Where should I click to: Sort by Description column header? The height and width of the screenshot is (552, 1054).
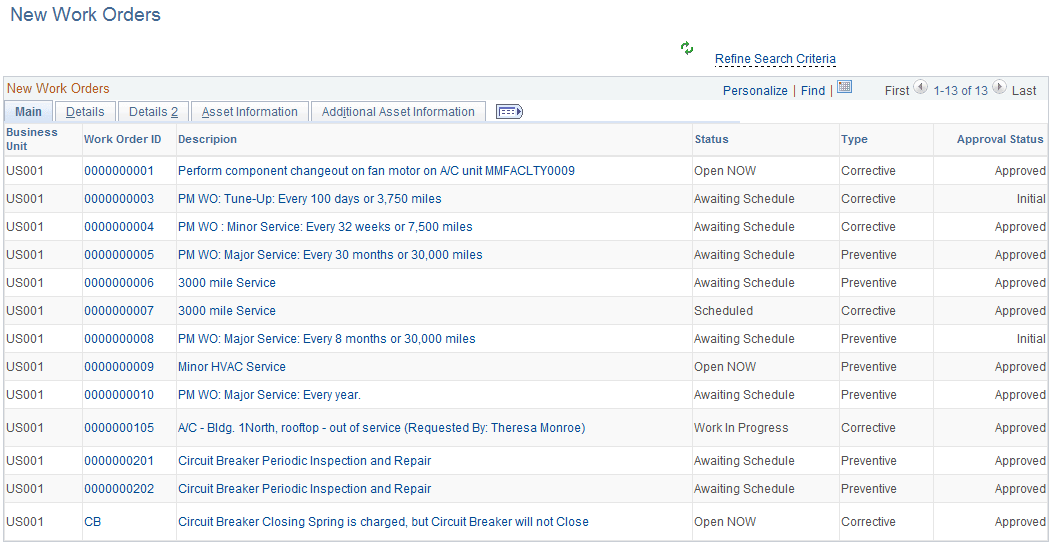pos(207,139)
